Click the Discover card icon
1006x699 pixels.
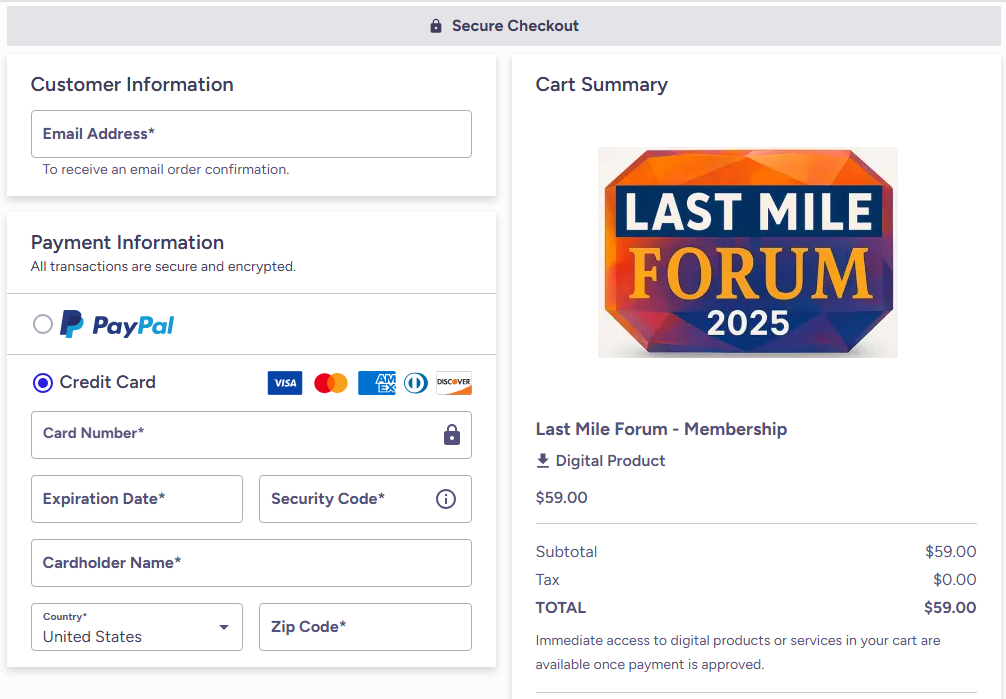(454, 383)
